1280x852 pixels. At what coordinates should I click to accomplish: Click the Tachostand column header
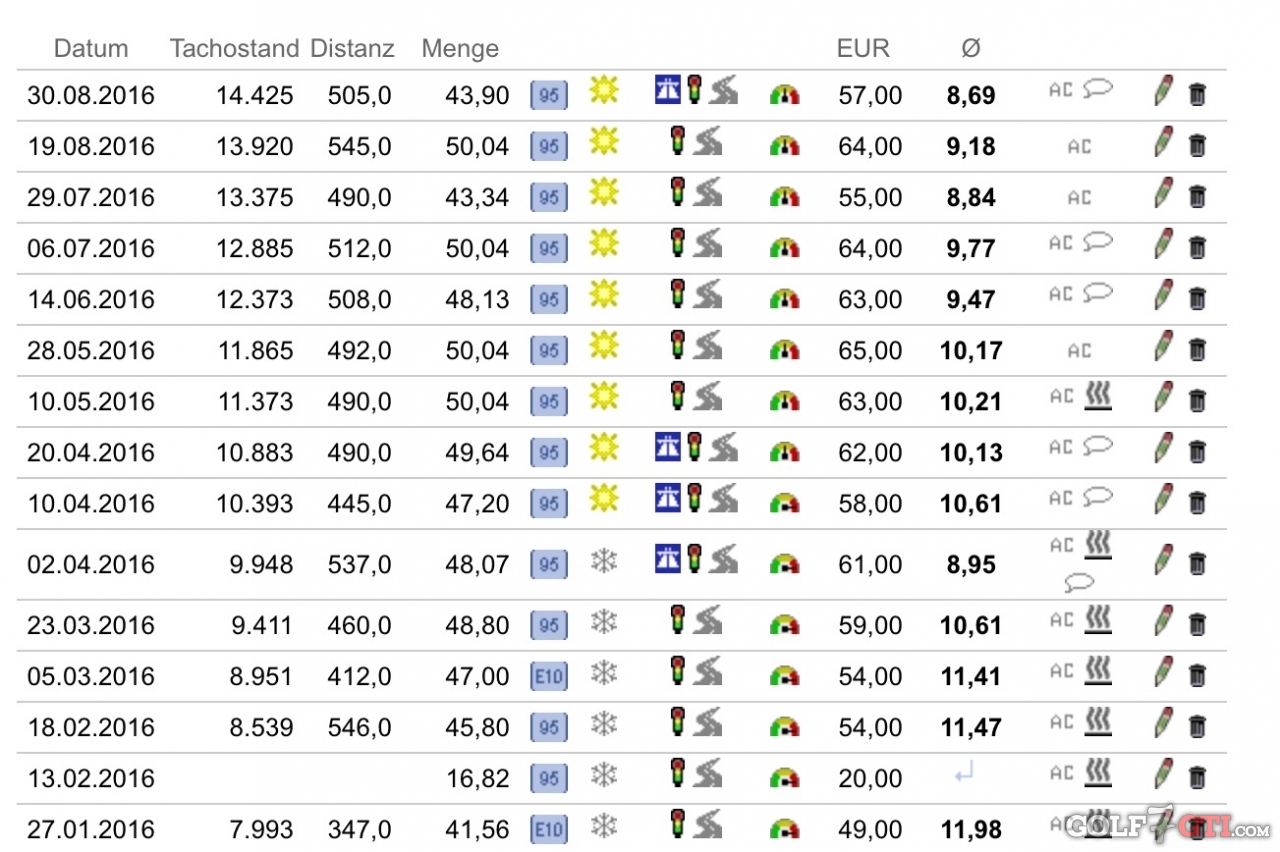234,48
